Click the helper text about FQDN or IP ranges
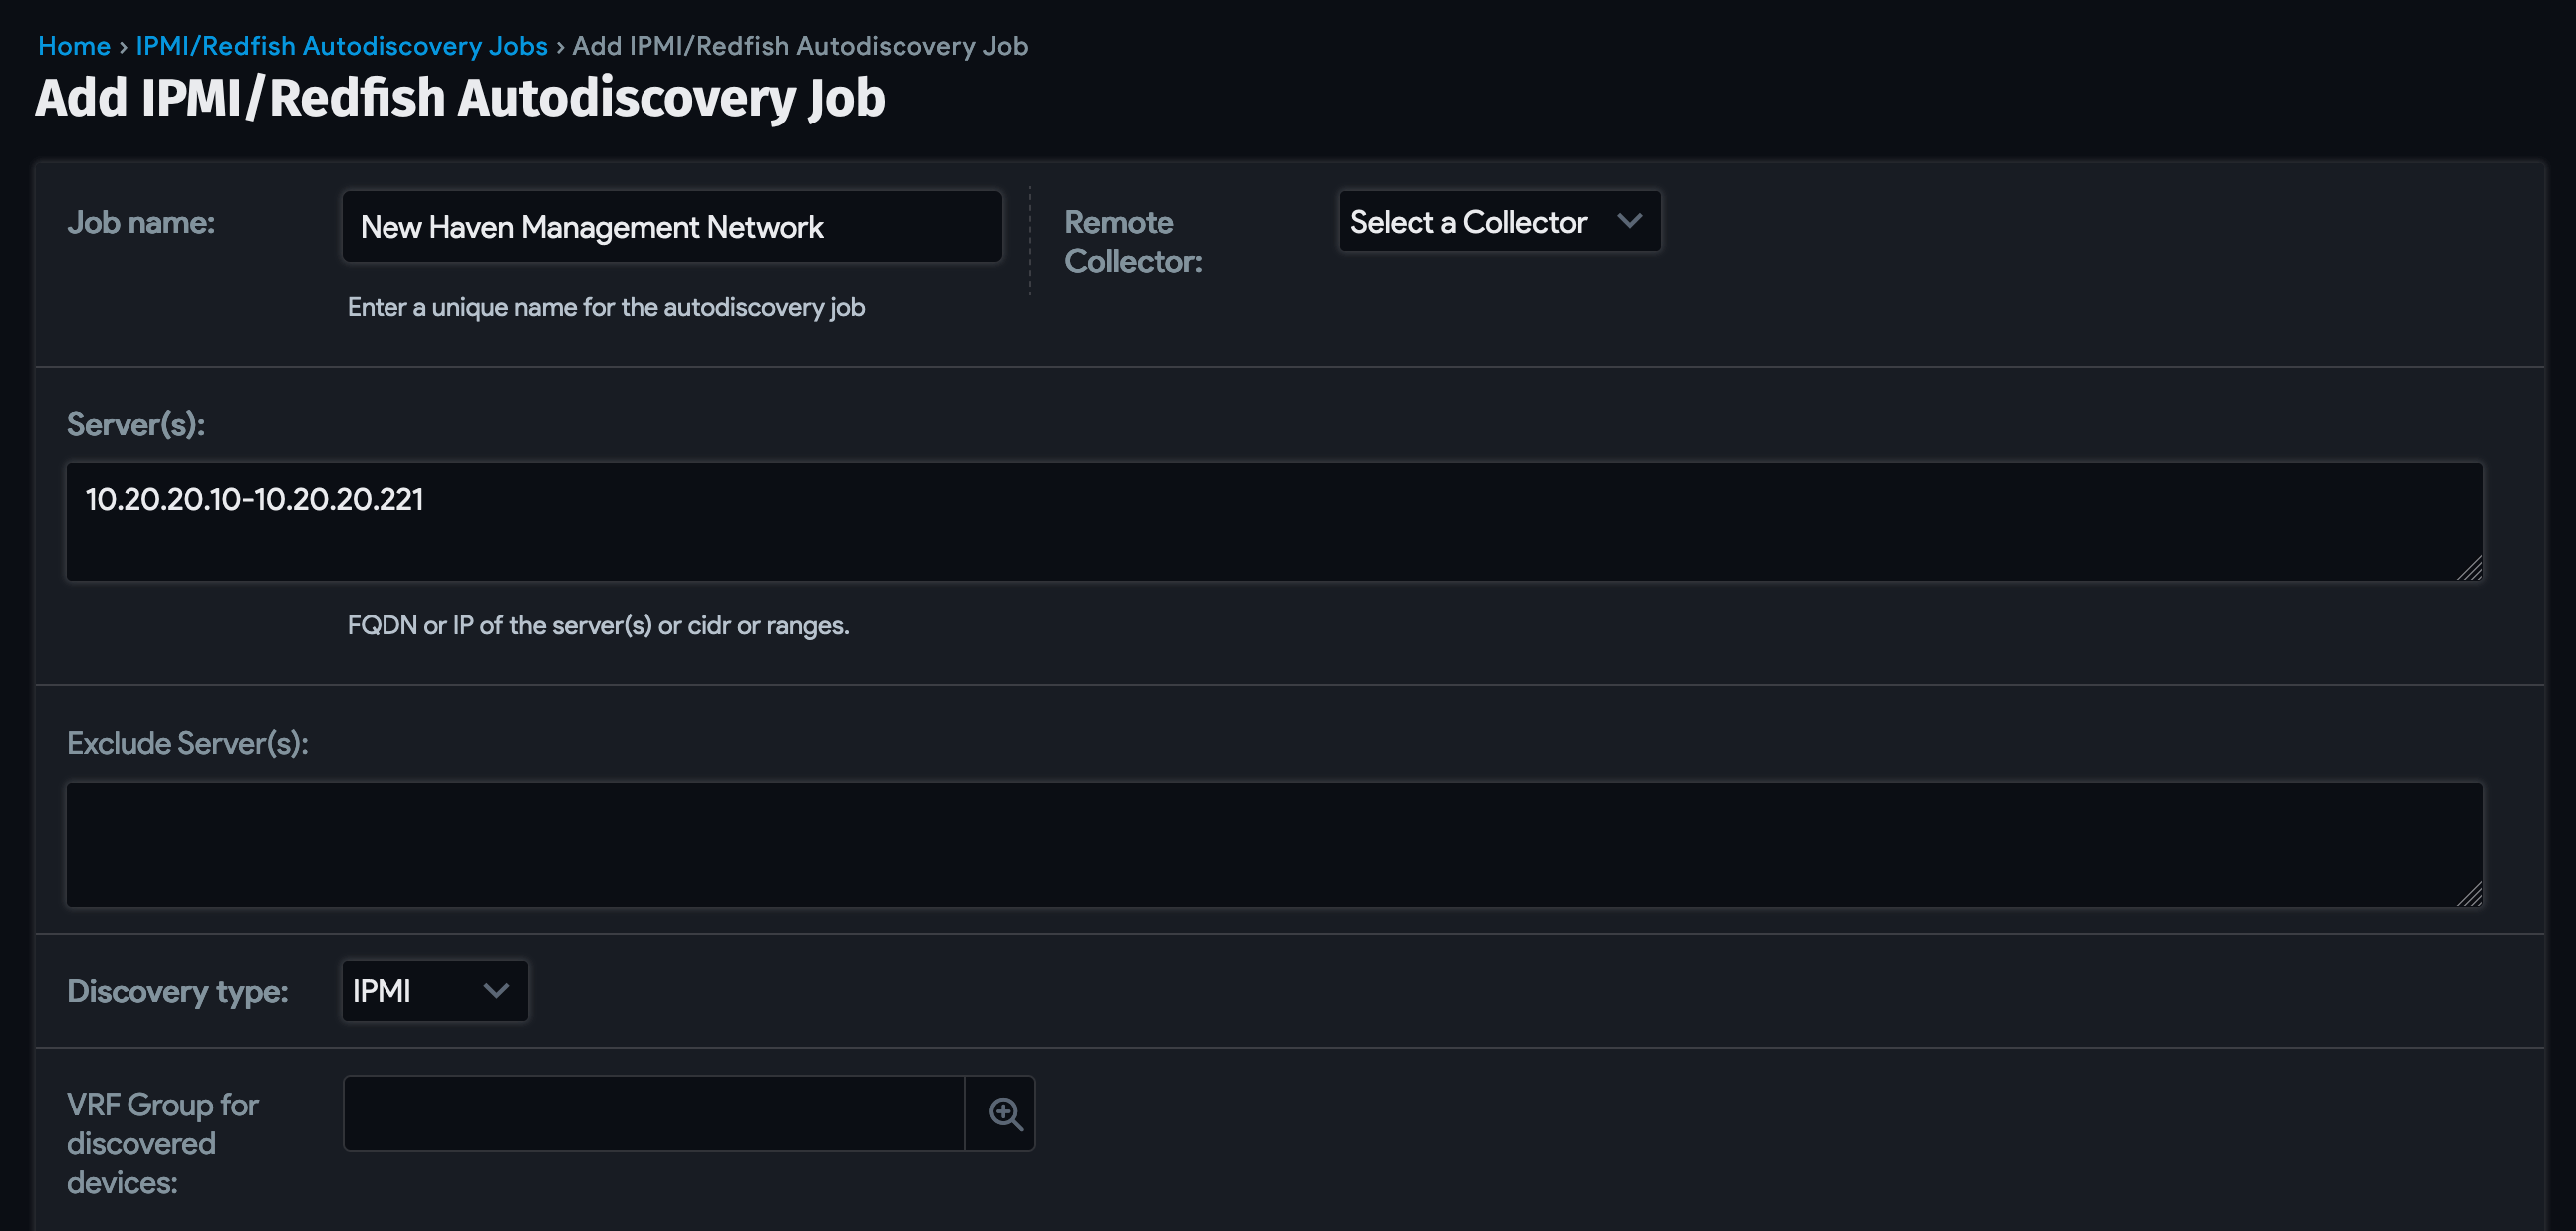The image size is (2576, 1231). tap(598, 627)
